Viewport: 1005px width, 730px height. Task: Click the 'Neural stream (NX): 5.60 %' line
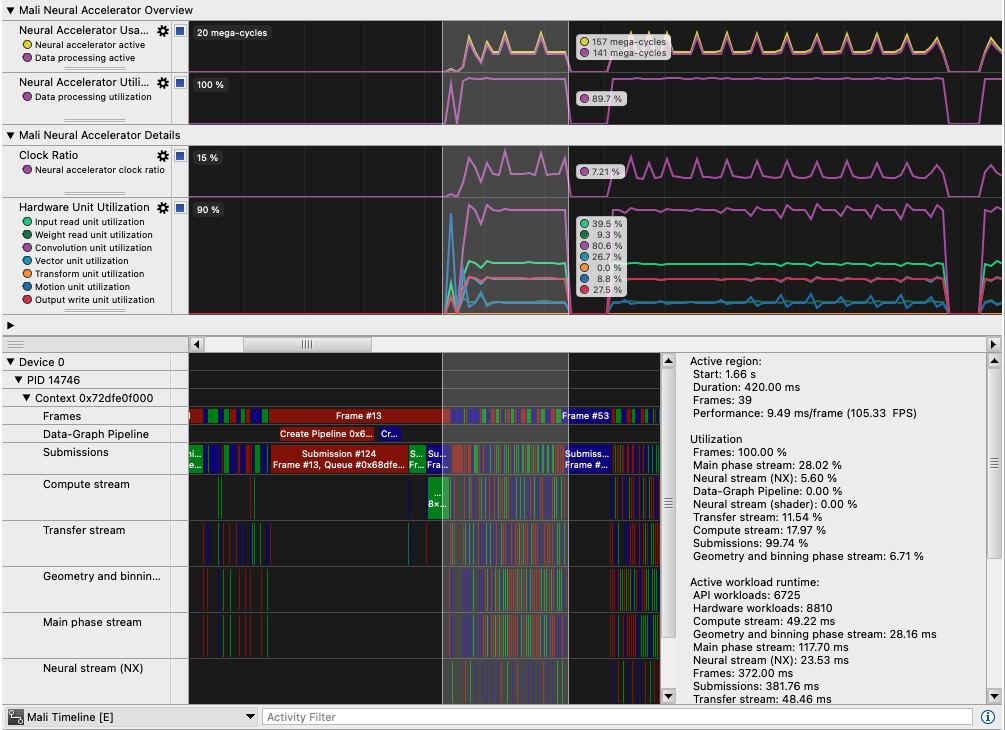(764, 478)
